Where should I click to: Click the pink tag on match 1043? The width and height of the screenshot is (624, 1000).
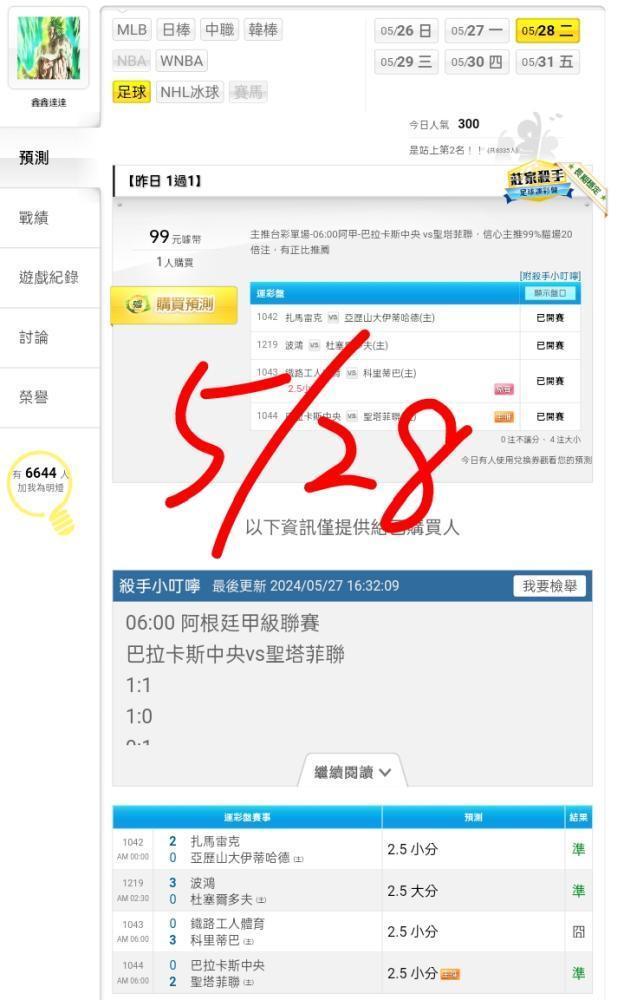point(504,388)
